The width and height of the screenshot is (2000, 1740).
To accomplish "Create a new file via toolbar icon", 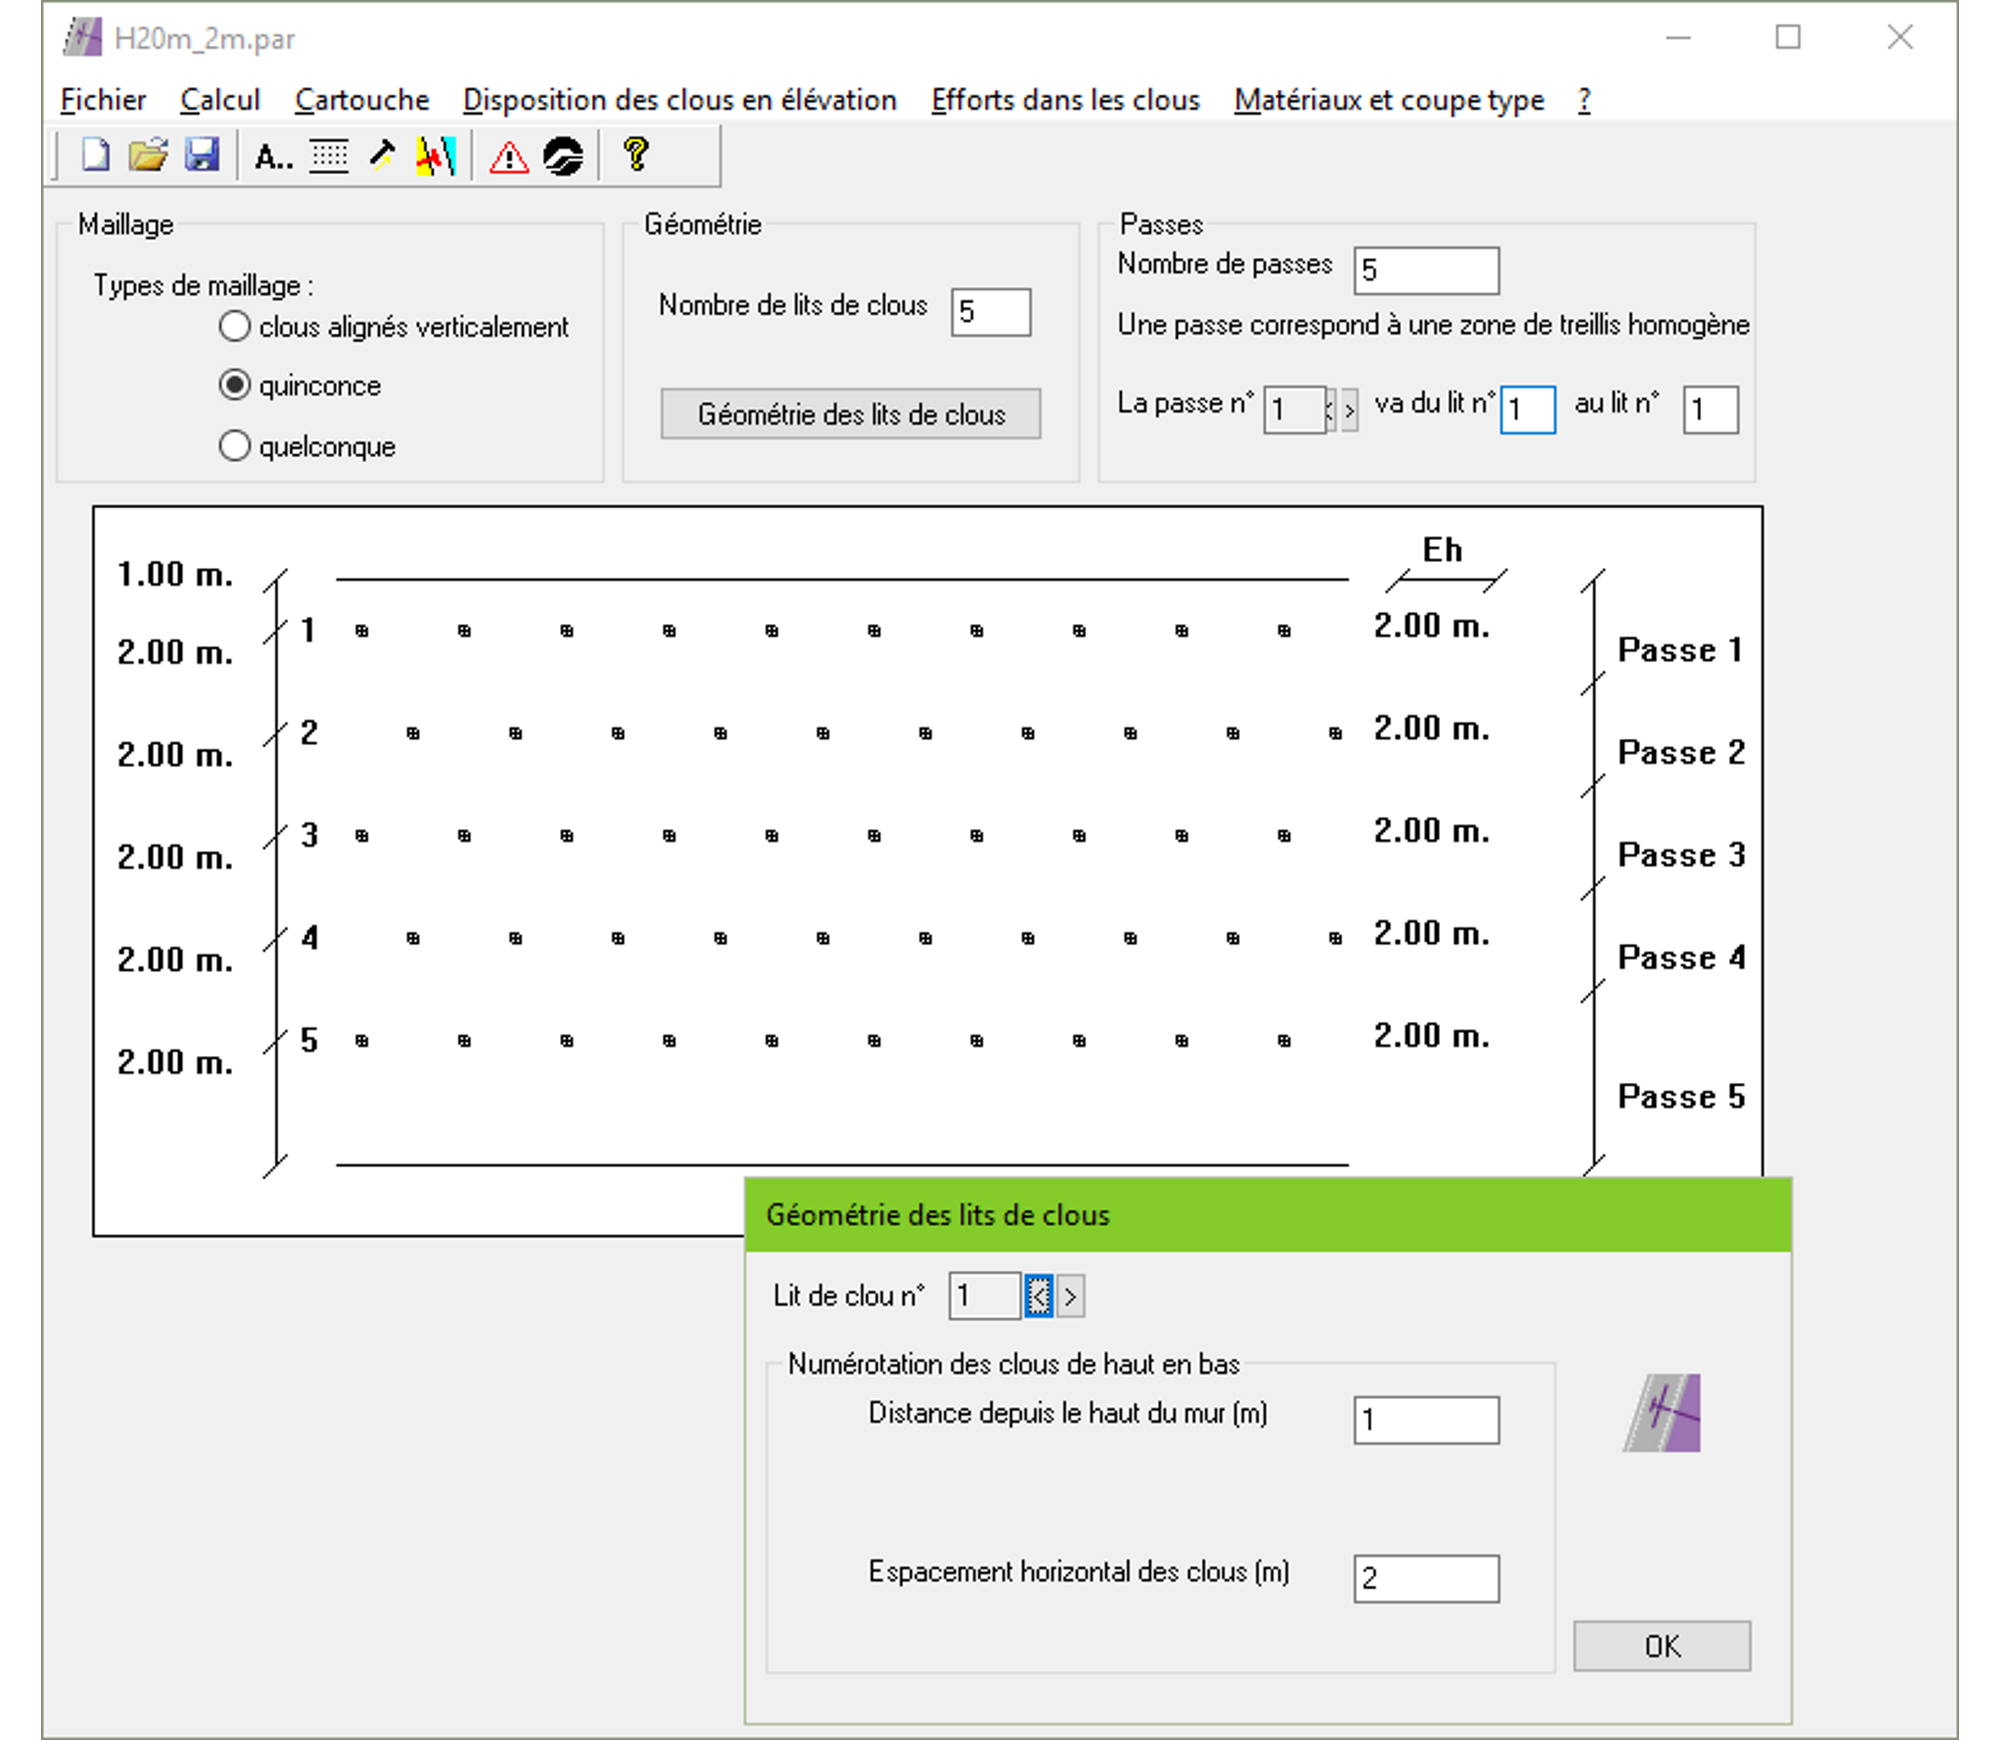I will [x=96, y=156].
